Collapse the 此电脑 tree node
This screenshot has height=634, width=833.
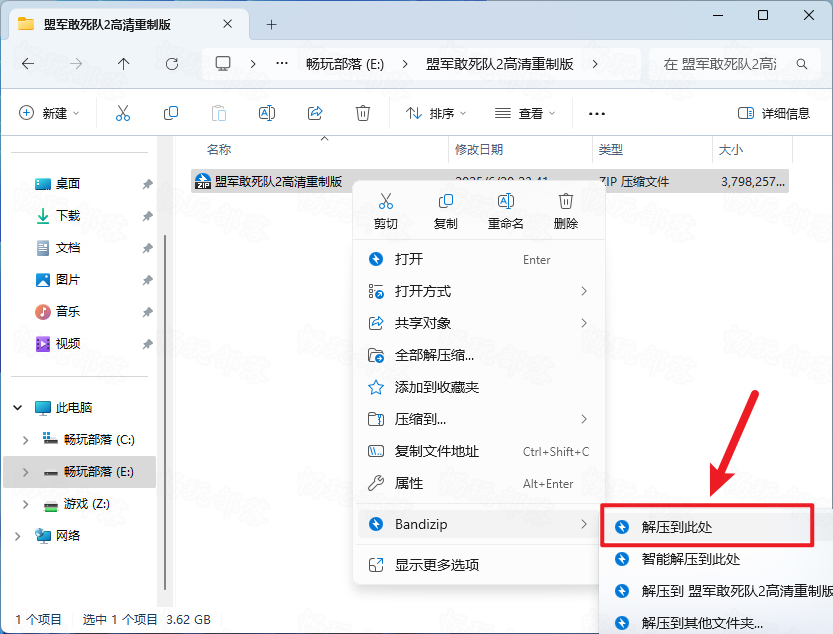click(x=18, y=408)
